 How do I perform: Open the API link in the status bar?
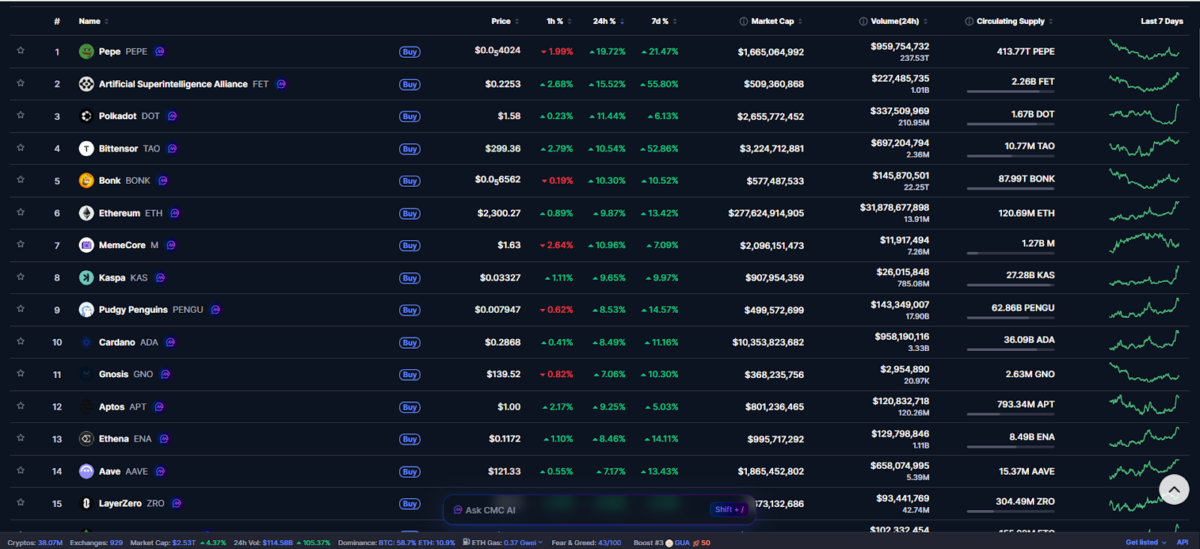(1182, 543)
